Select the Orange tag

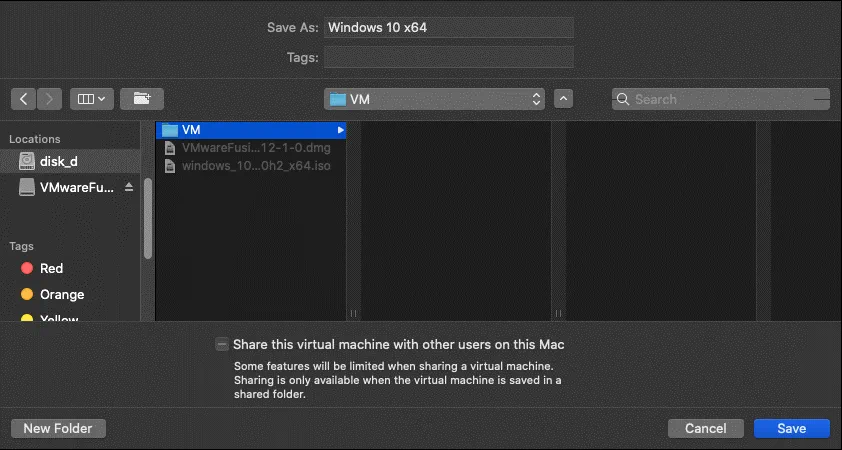coord(61,295)
